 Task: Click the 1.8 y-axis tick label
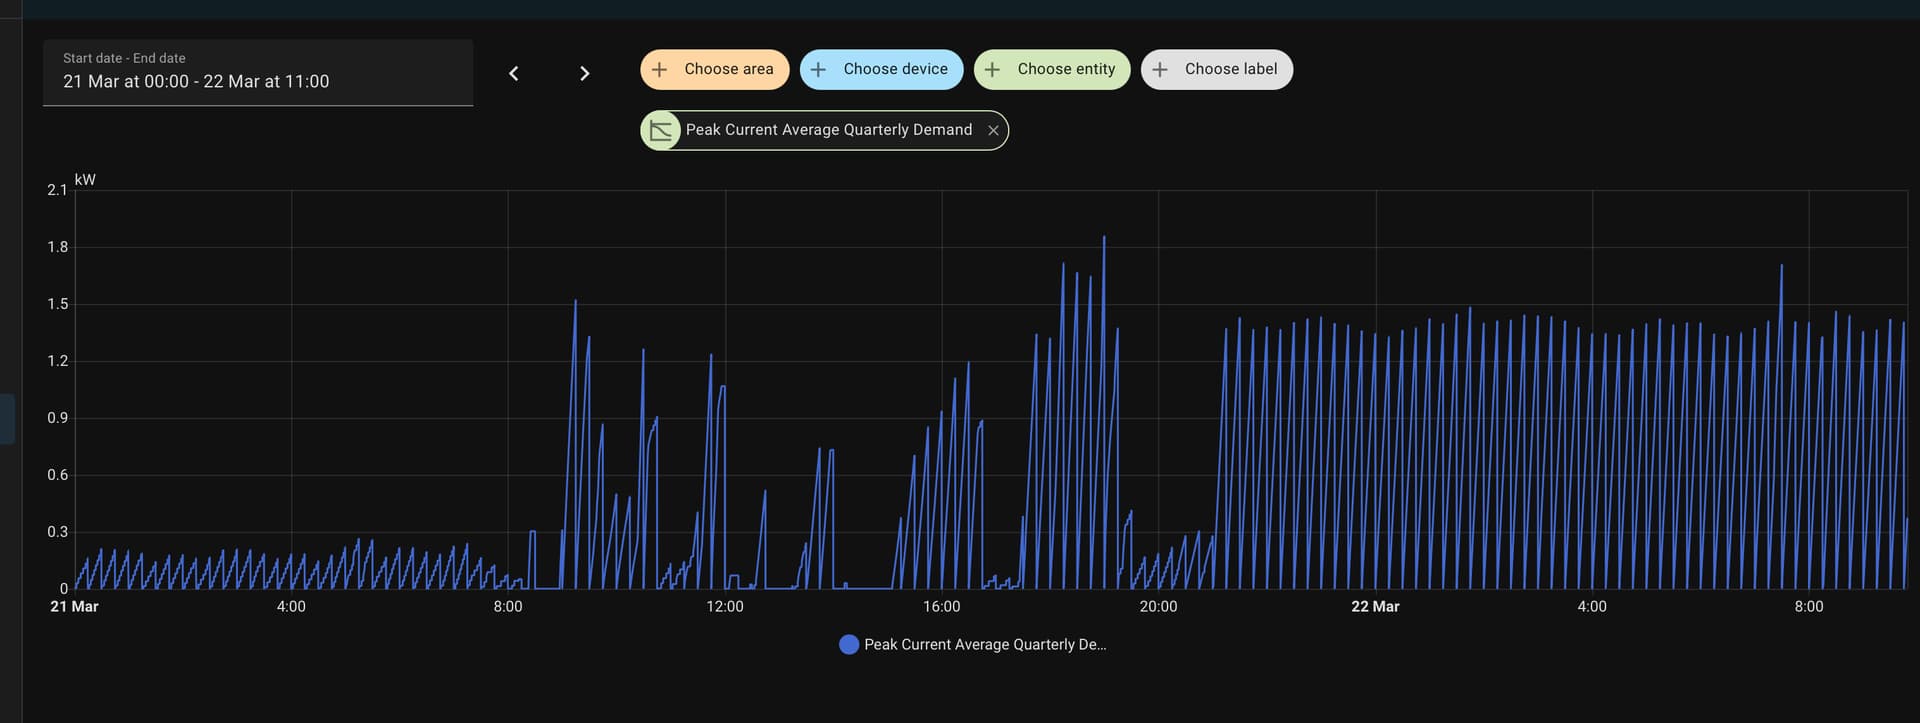click(57, 247)
